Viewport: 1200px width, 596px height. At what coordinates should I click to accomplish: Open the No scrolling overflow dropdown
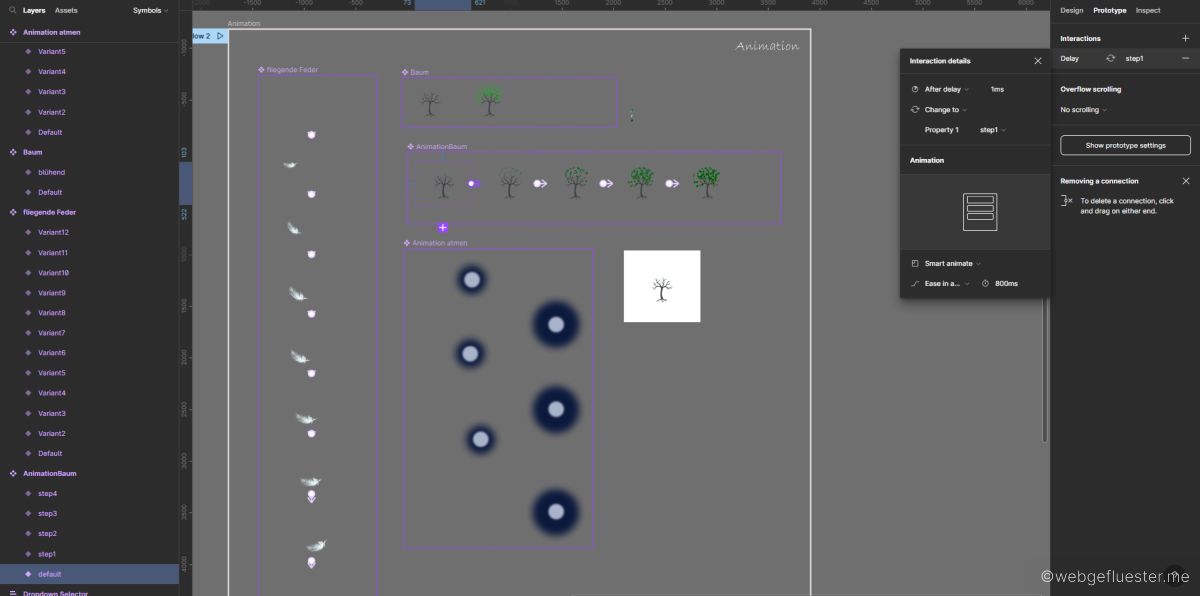[x=1083, y=110]
